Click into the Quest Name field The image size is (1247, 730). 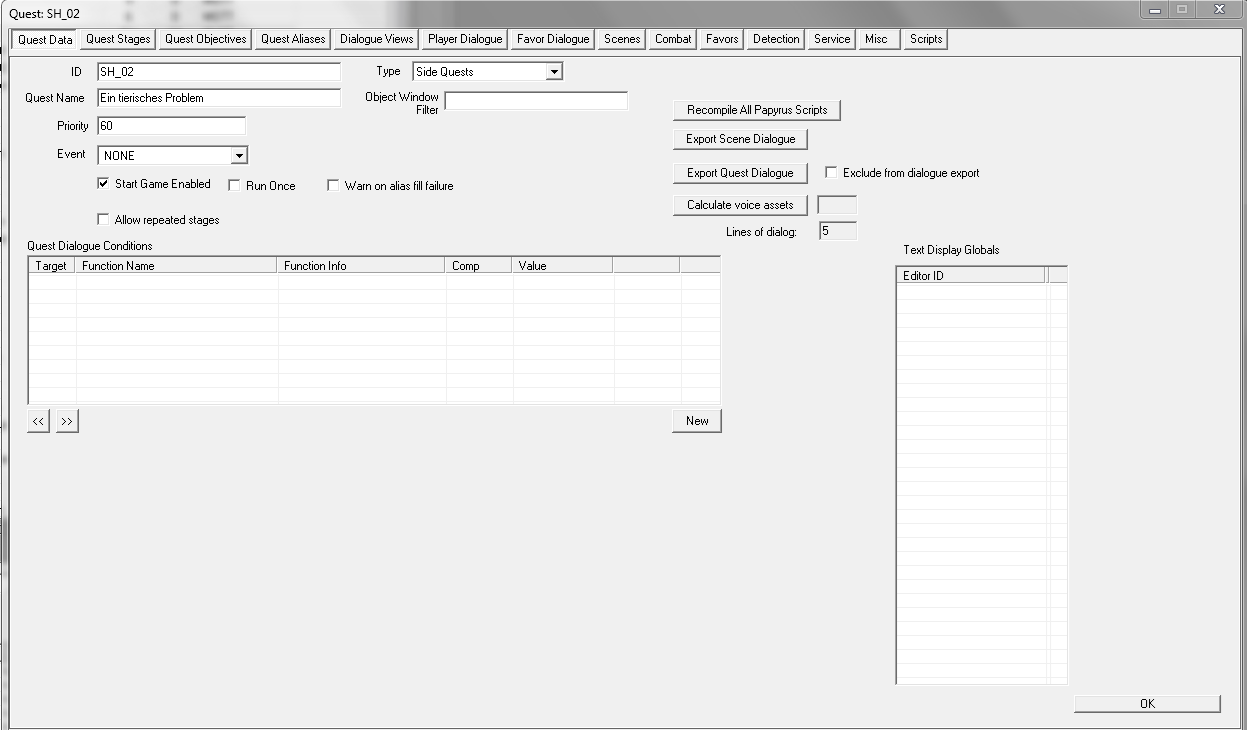(218, 98)
